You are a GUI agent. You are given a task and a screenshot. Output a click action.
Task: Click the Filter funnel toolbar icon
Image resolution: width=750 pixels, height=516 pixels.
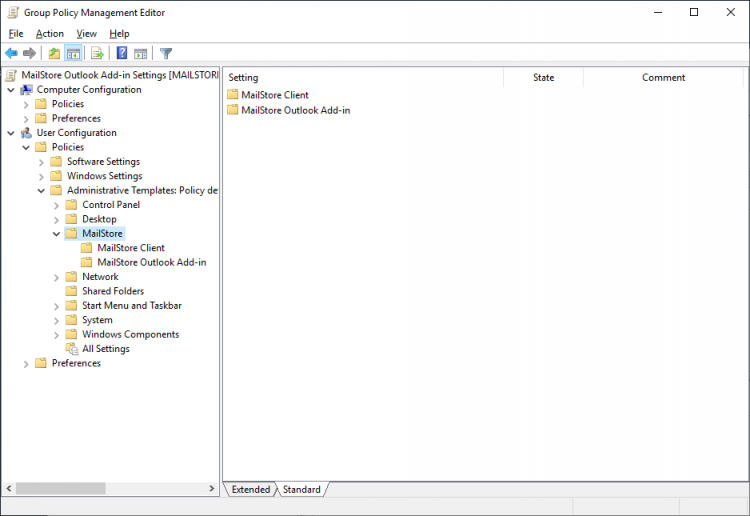[x=166, y=53]
